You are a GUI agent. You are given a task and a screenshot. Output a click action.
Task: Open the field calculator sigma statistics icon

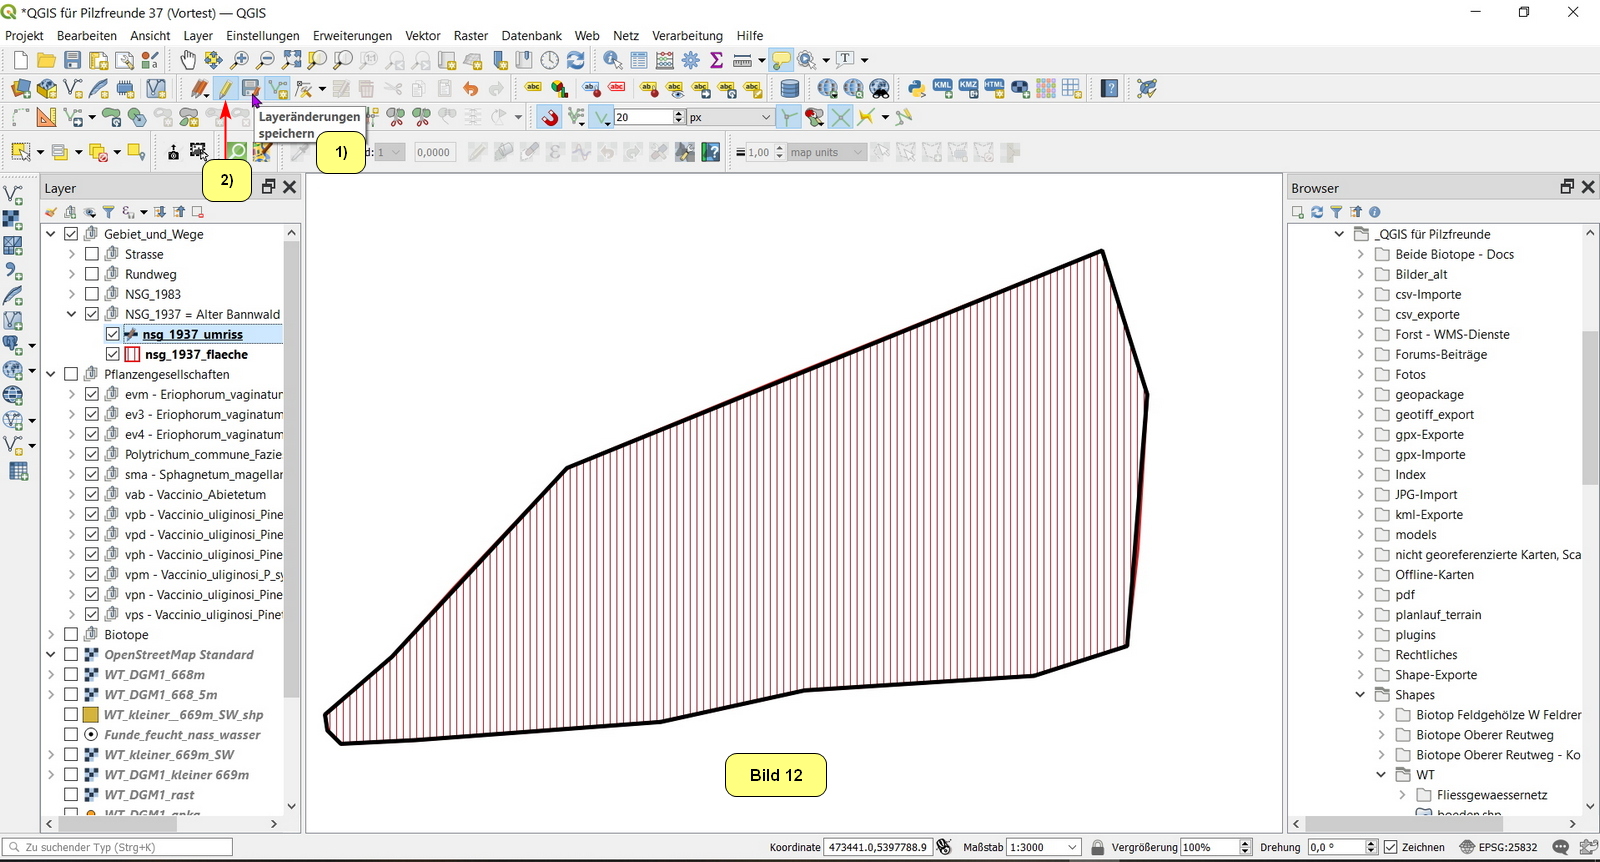pyautogui.click(x=716, y=61)
